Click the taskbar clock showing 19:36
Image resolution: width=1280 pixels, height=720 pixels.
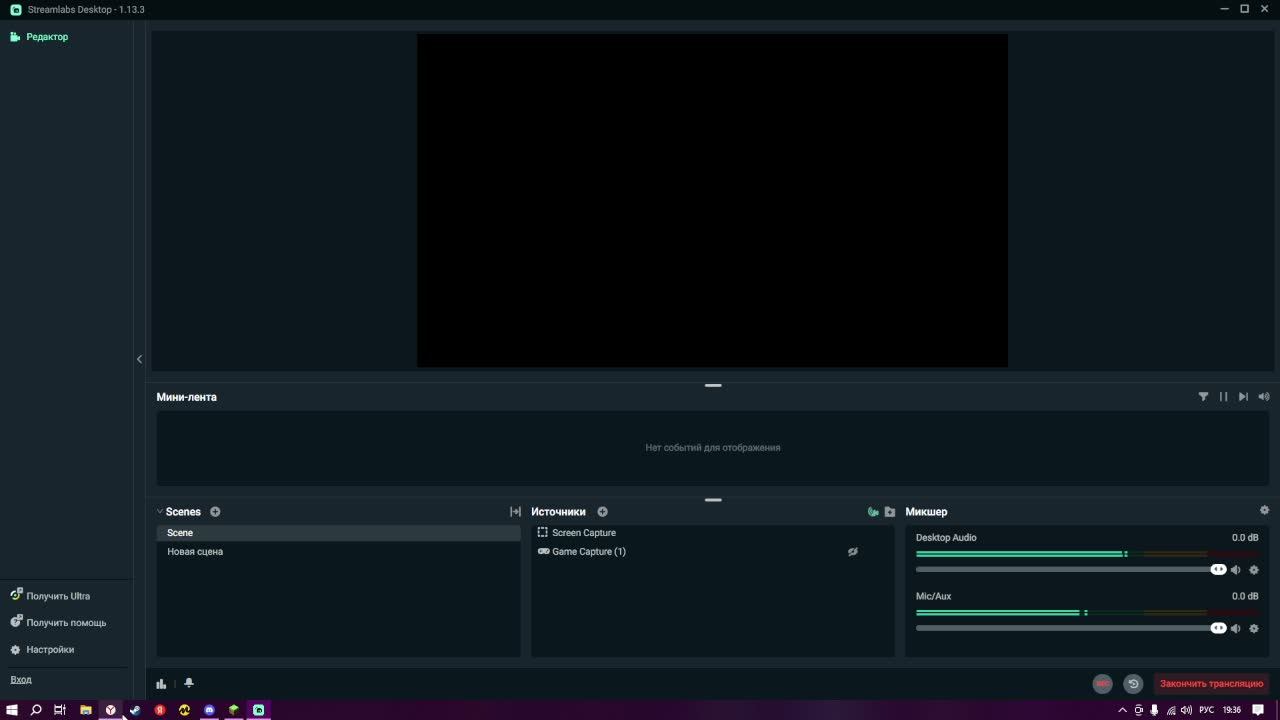pos(1232,710)
